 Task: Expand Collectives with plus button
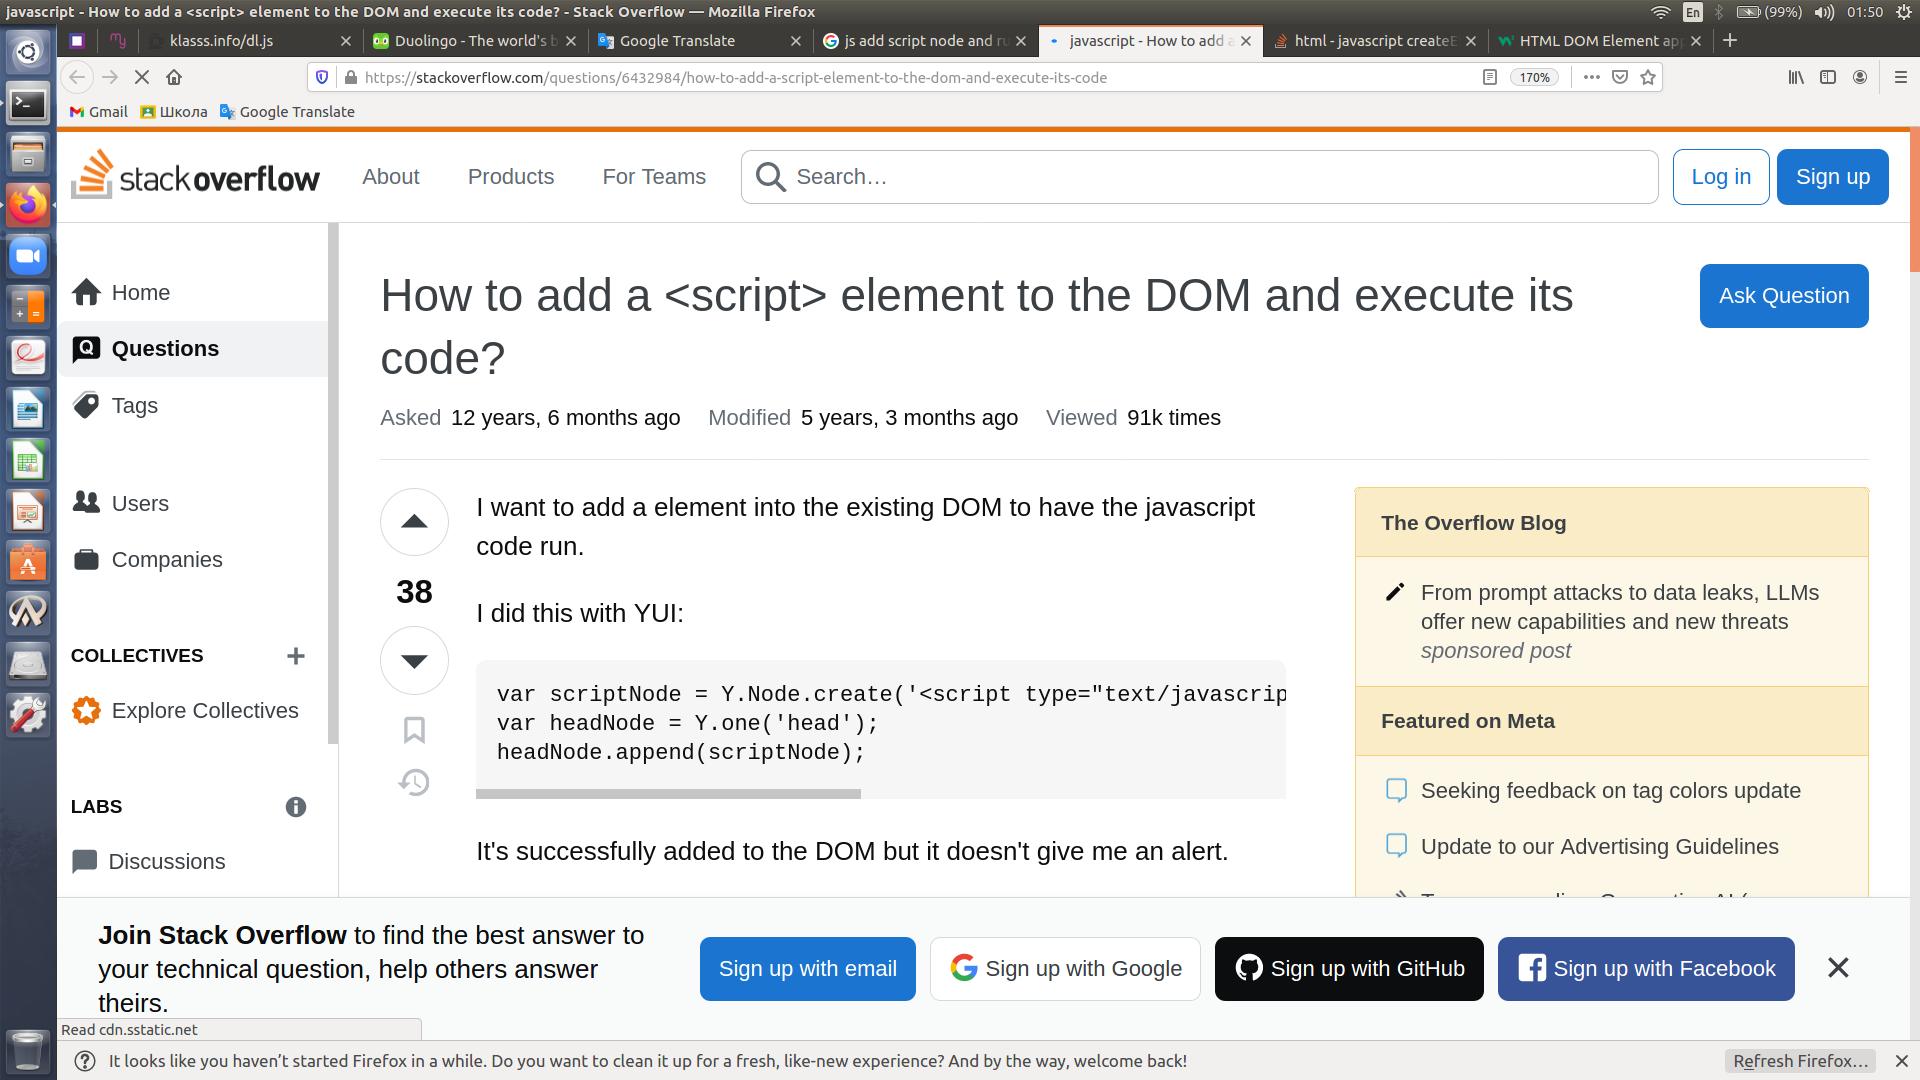295,656
